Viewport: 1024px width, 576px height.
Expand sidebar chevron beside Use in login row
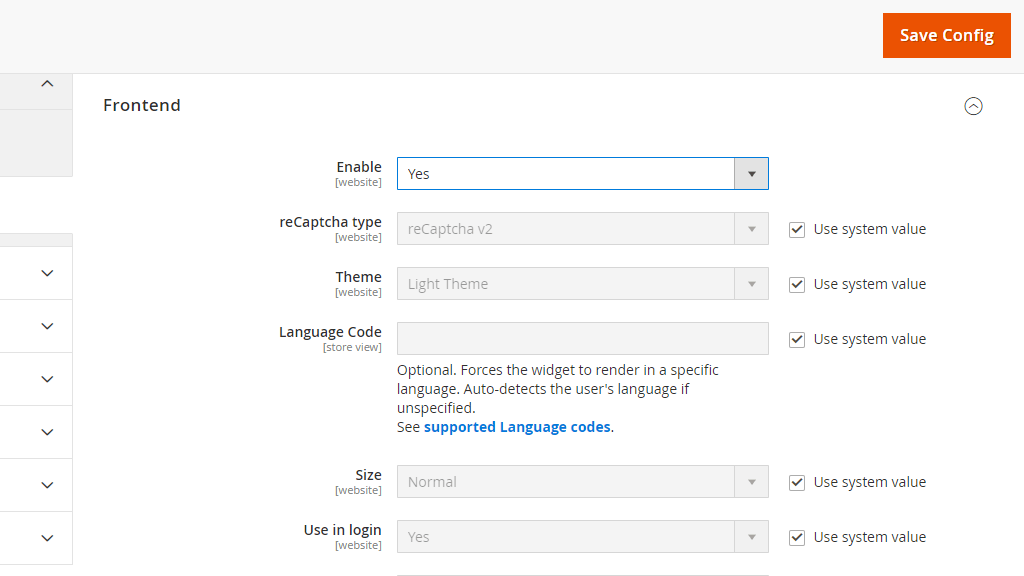[47, 537]
